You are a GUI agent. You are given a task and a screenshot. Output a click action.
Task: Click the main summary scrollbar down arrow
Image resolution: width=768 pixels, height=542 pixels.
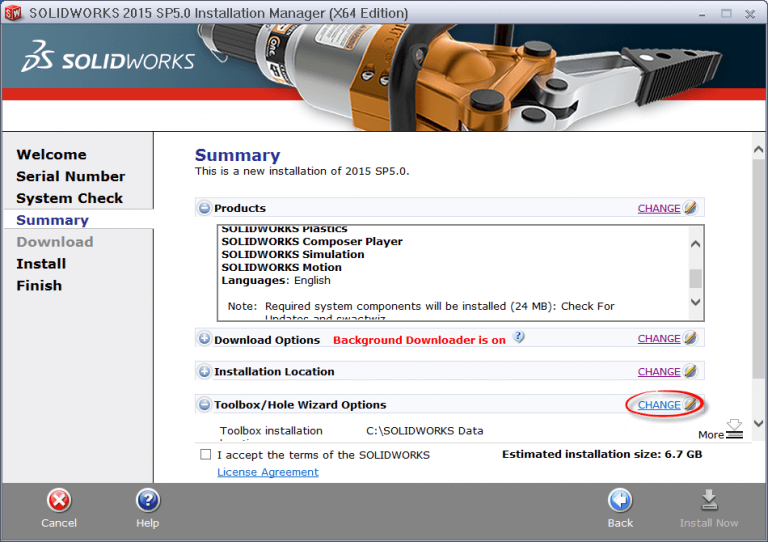(x=758, y=423)
